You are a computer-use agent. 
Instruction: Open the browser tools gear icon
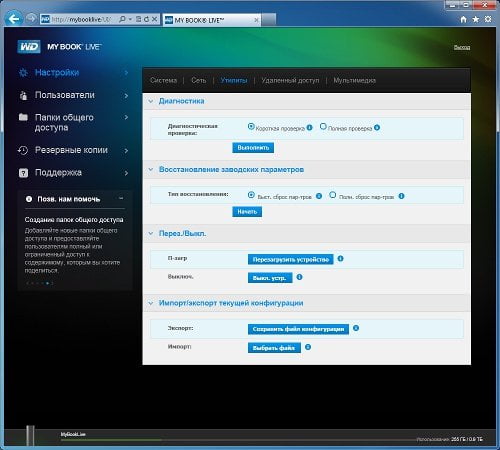[x=488, y=19]
